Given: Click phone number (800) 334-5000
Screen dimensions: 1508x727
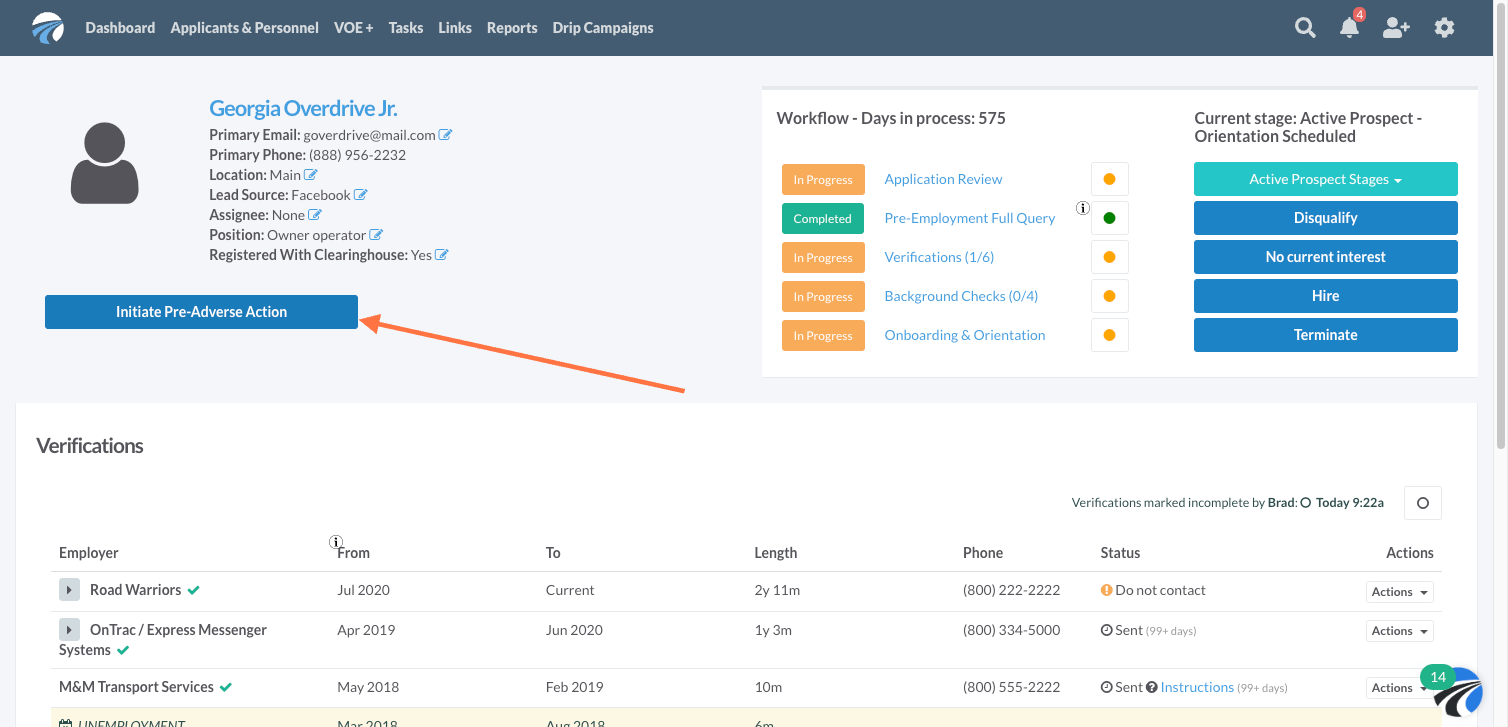Looking at the screenshot, I should click(1011, 630).
